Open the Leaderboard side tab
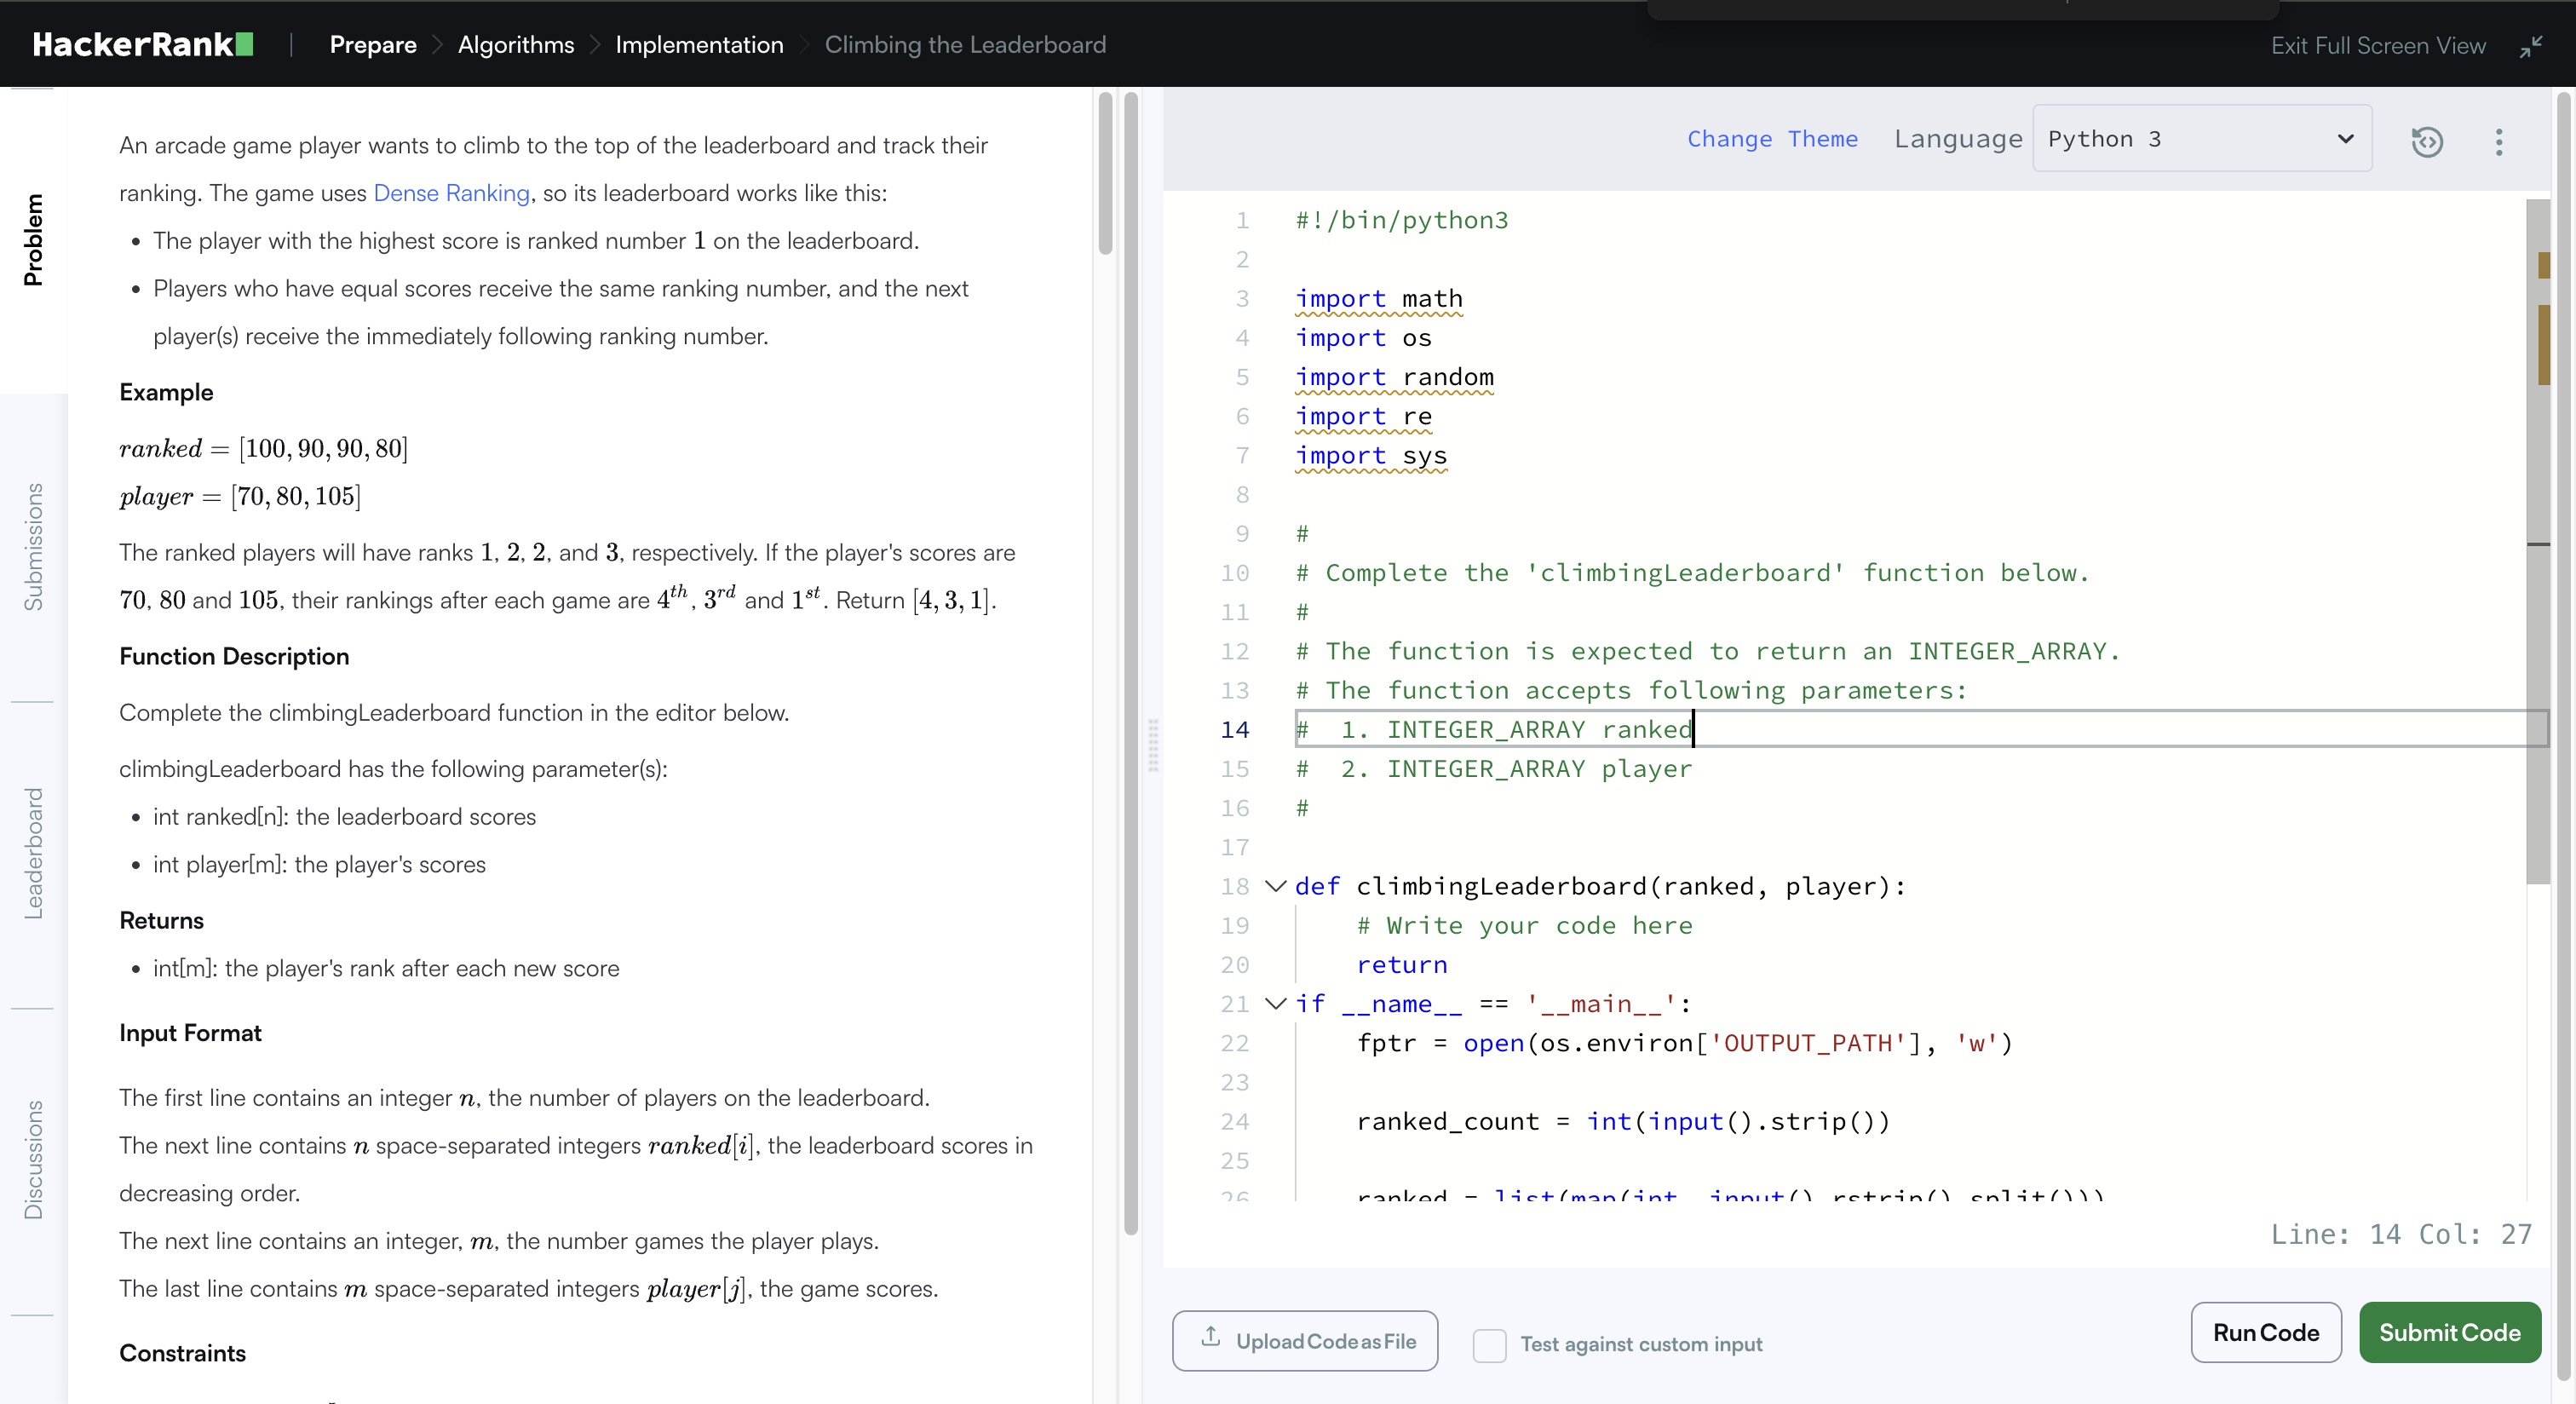2576x1404 pixels. click(34, 853)
